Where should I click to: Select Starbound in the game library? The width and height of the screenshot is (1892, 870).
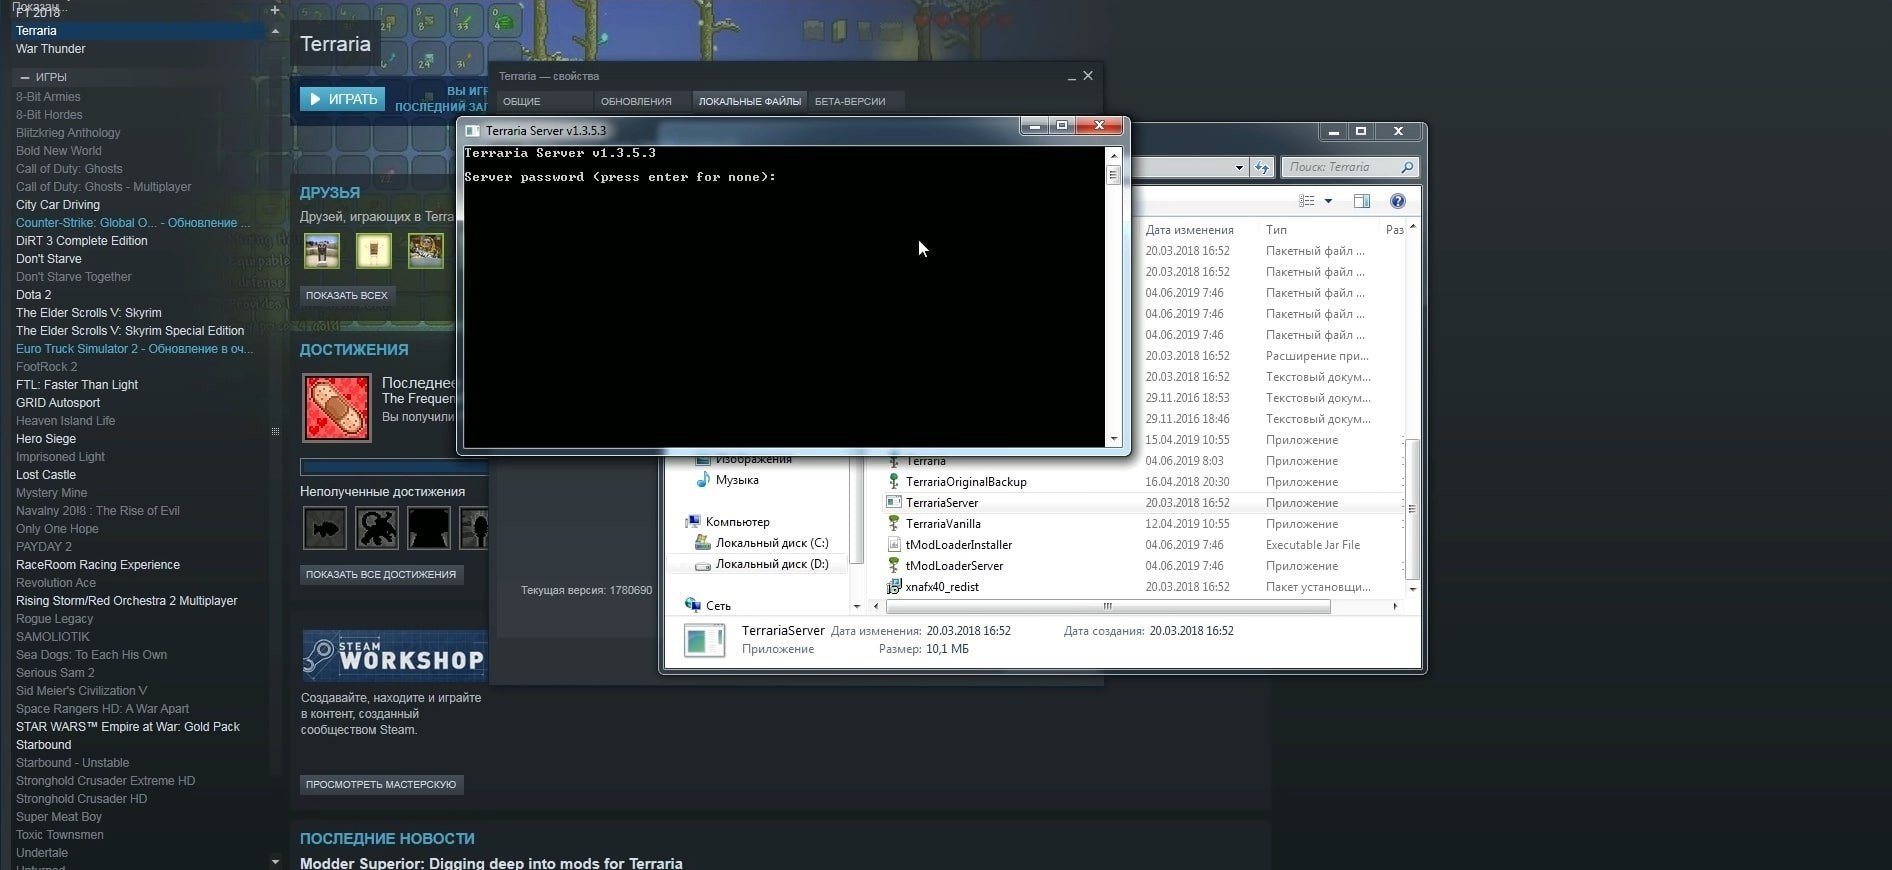point(44,745)
